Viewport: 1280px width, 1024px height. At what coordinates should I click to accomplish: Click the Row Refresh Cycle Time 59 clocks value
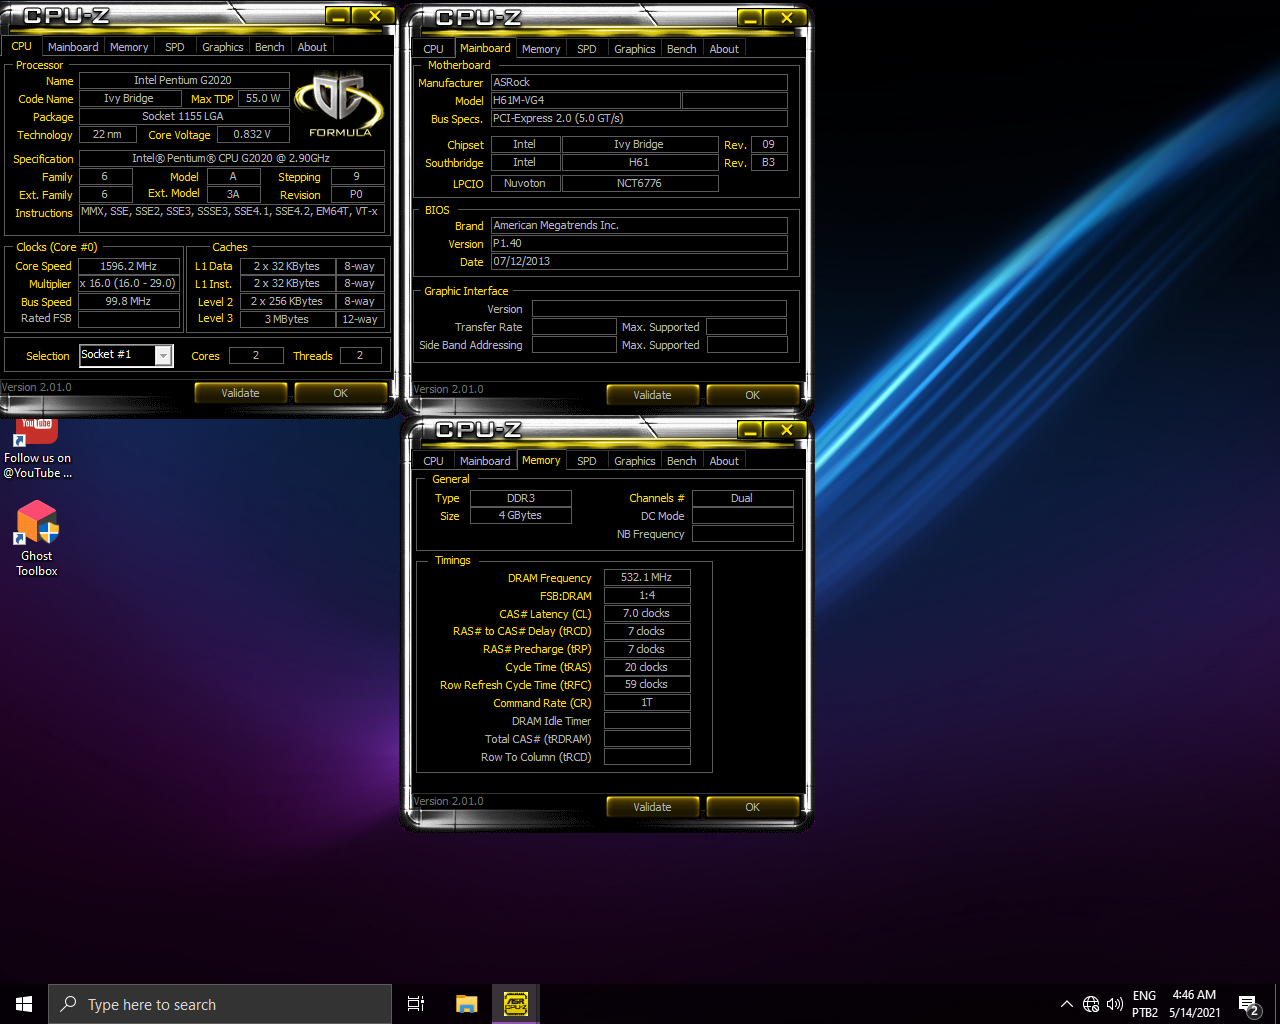point(647,684)
